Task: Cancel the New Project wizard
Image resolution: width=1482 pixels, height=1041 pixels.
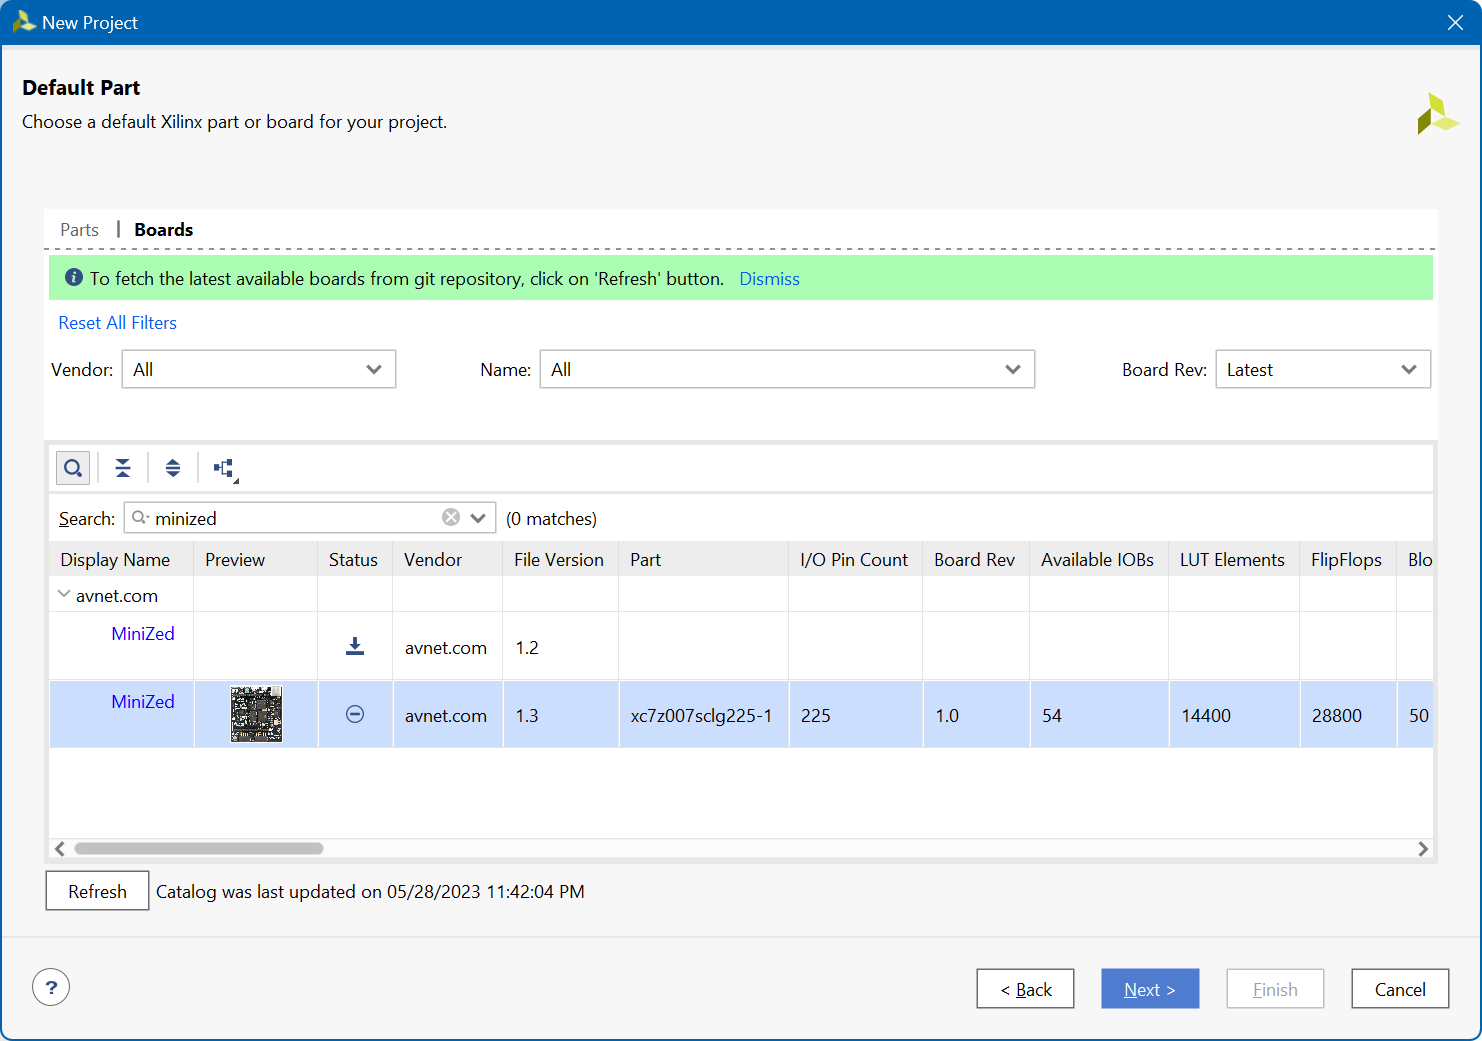Action: click(x=1400, y=989)
